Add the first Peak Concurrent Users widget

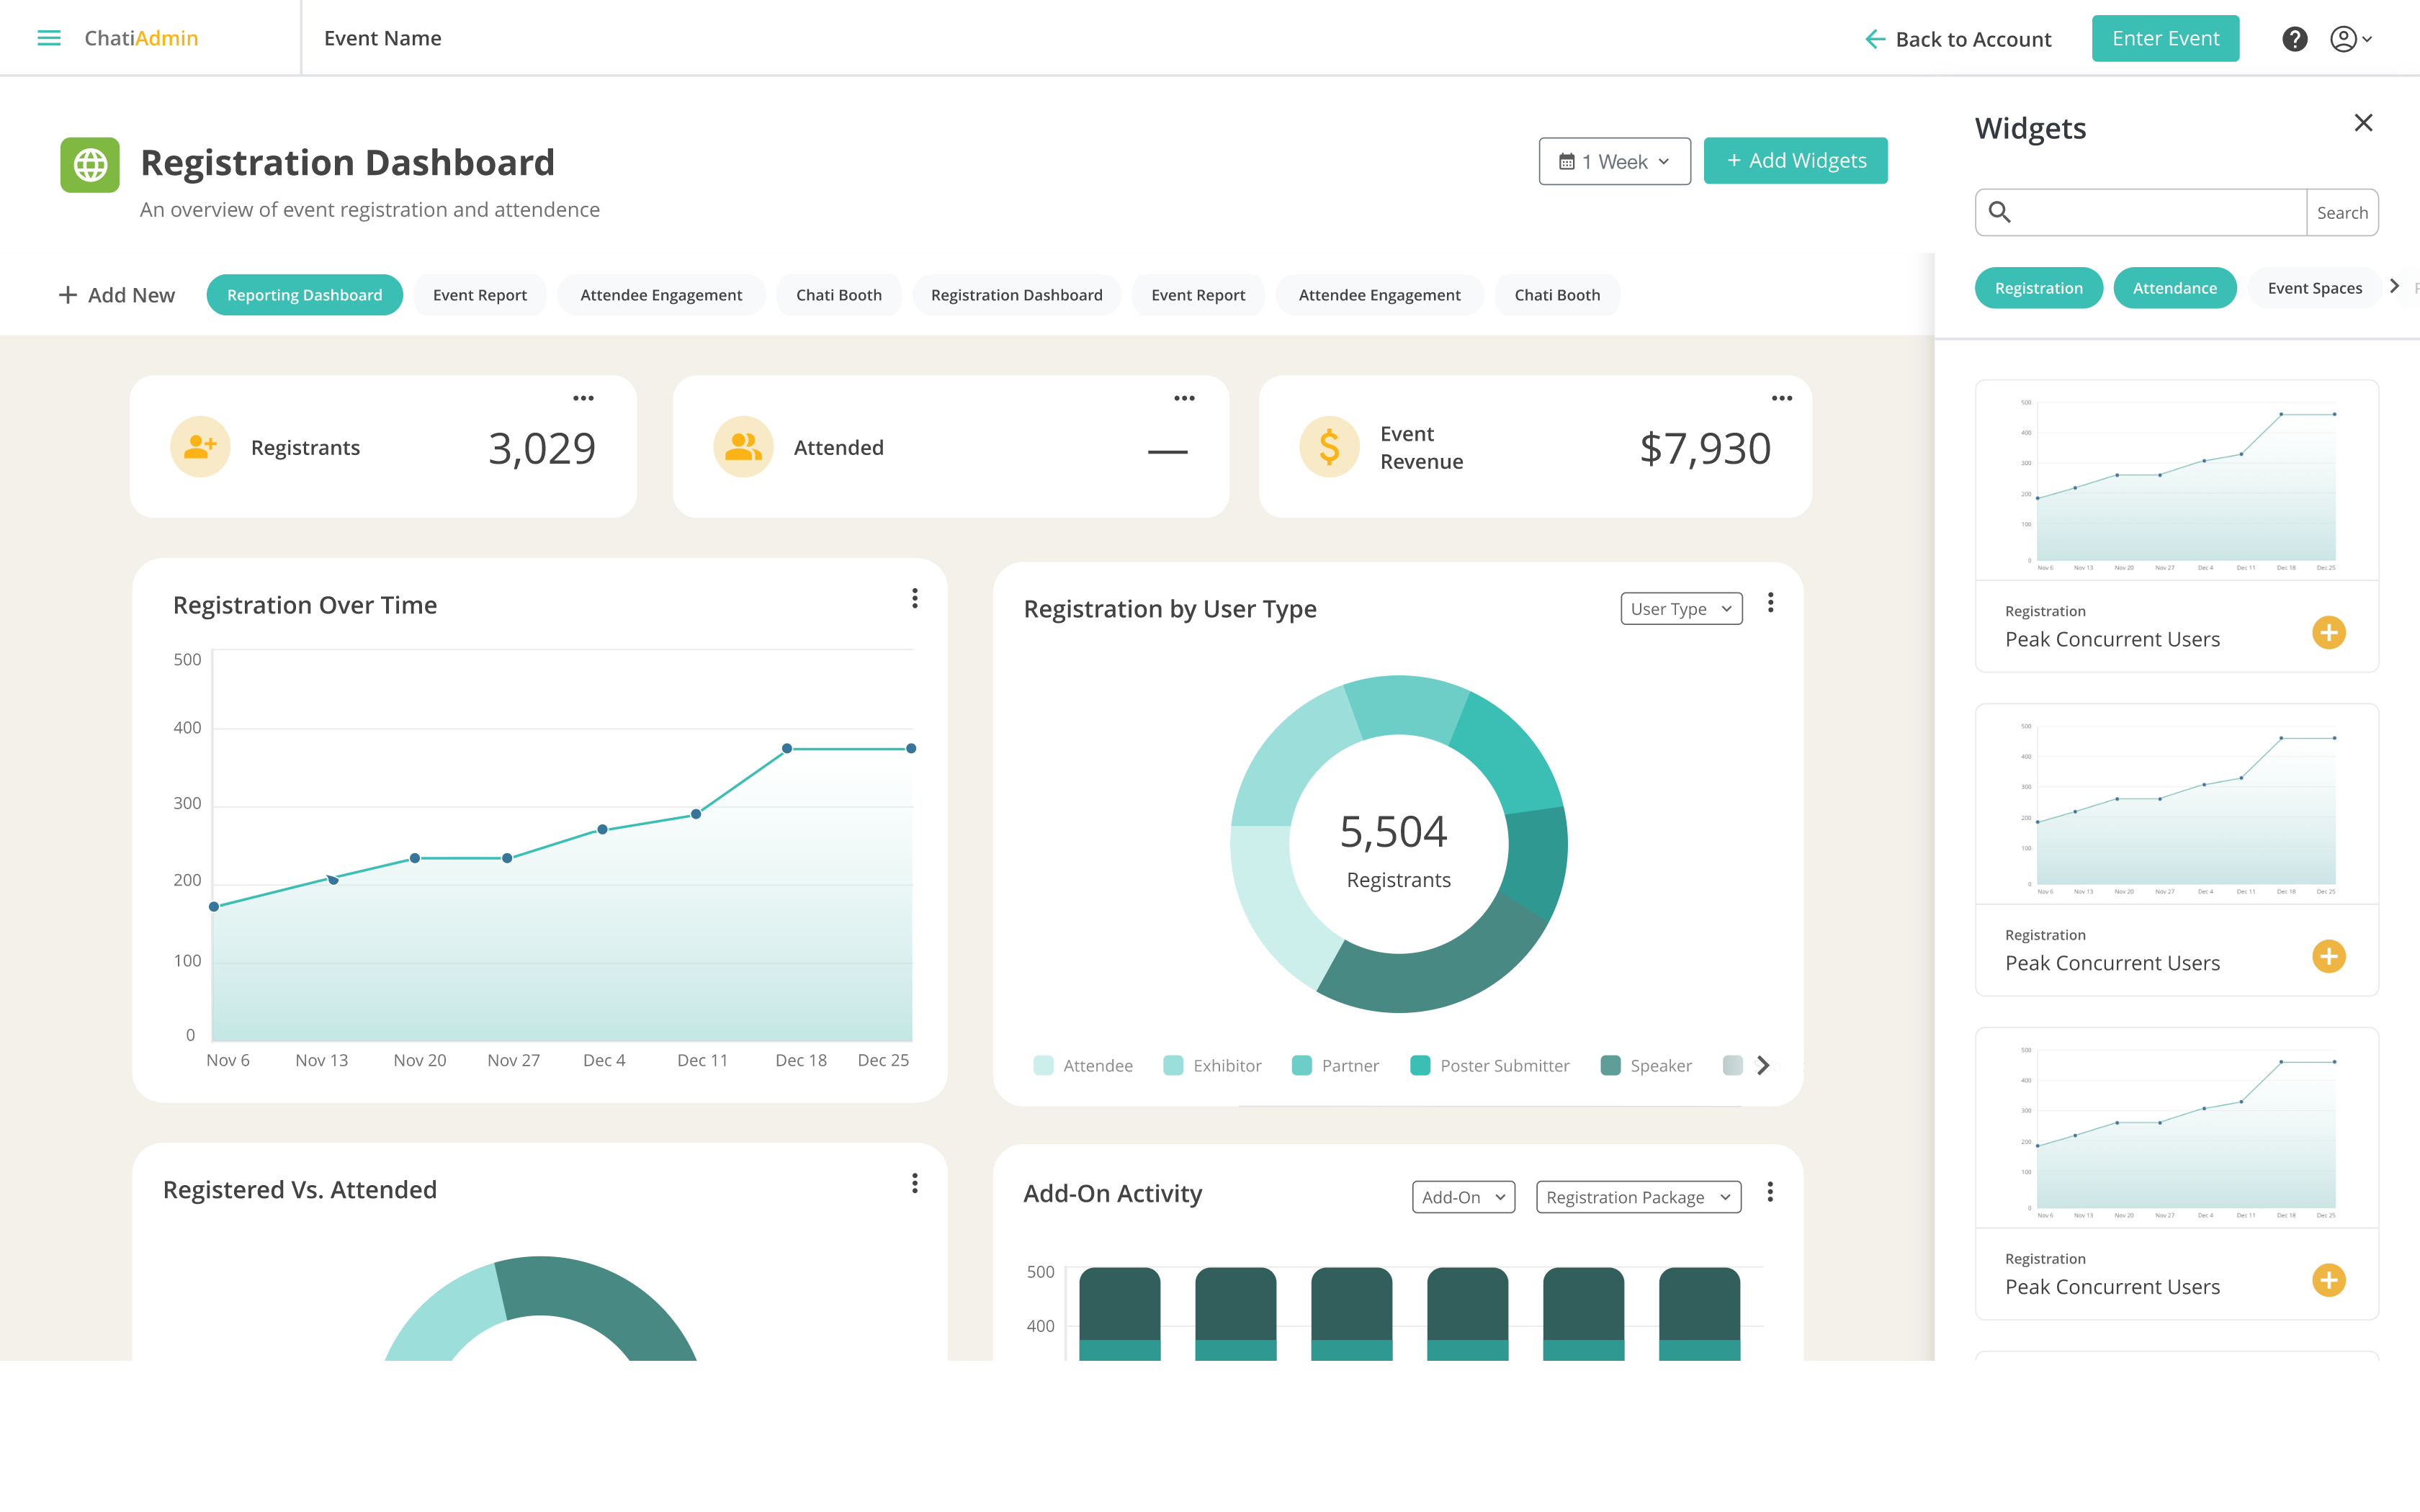coord(2328,632)
